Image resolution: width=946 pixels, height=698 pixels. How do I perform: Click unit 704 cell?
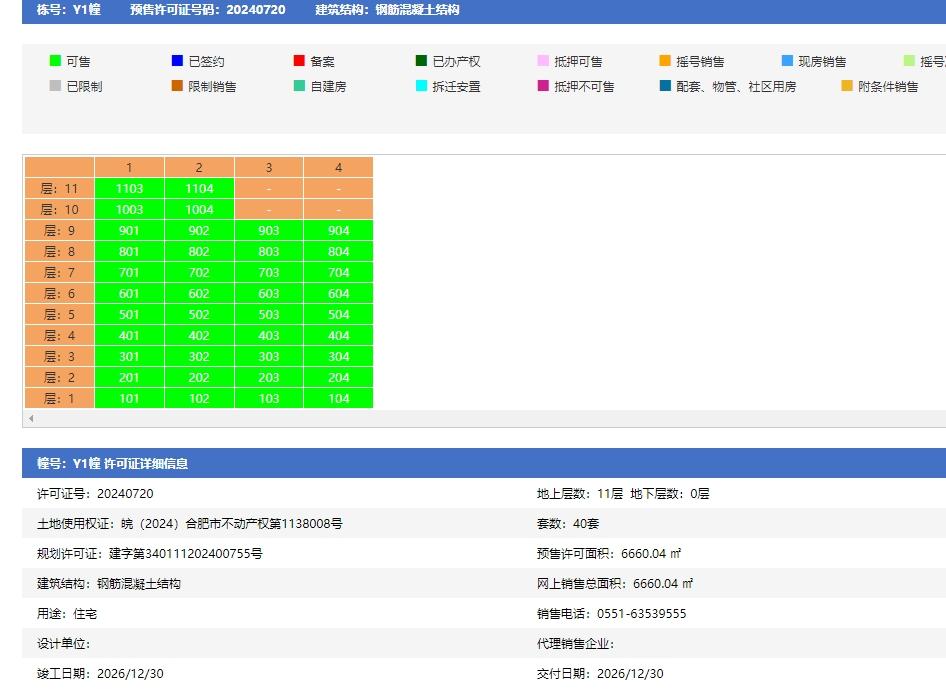(338, 273)
